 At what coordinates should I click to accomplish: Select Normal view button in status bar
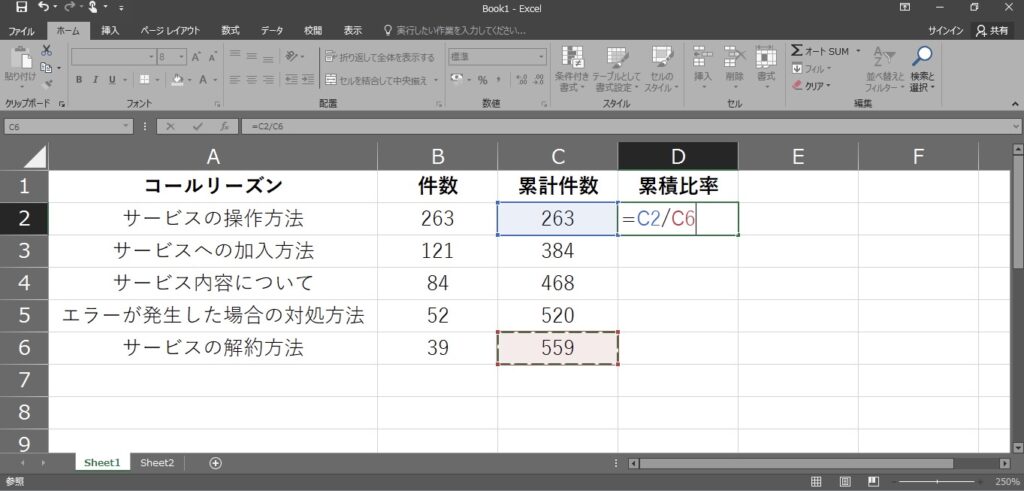[817, 481]
